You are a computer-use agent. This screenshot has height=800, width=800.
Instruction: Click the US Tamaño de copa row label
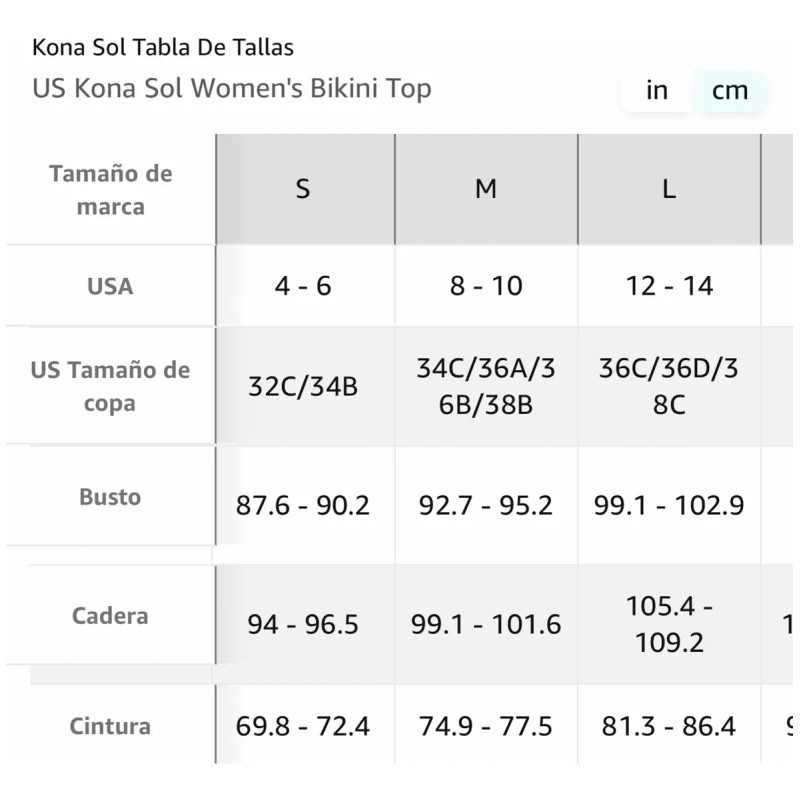[112, 385]
